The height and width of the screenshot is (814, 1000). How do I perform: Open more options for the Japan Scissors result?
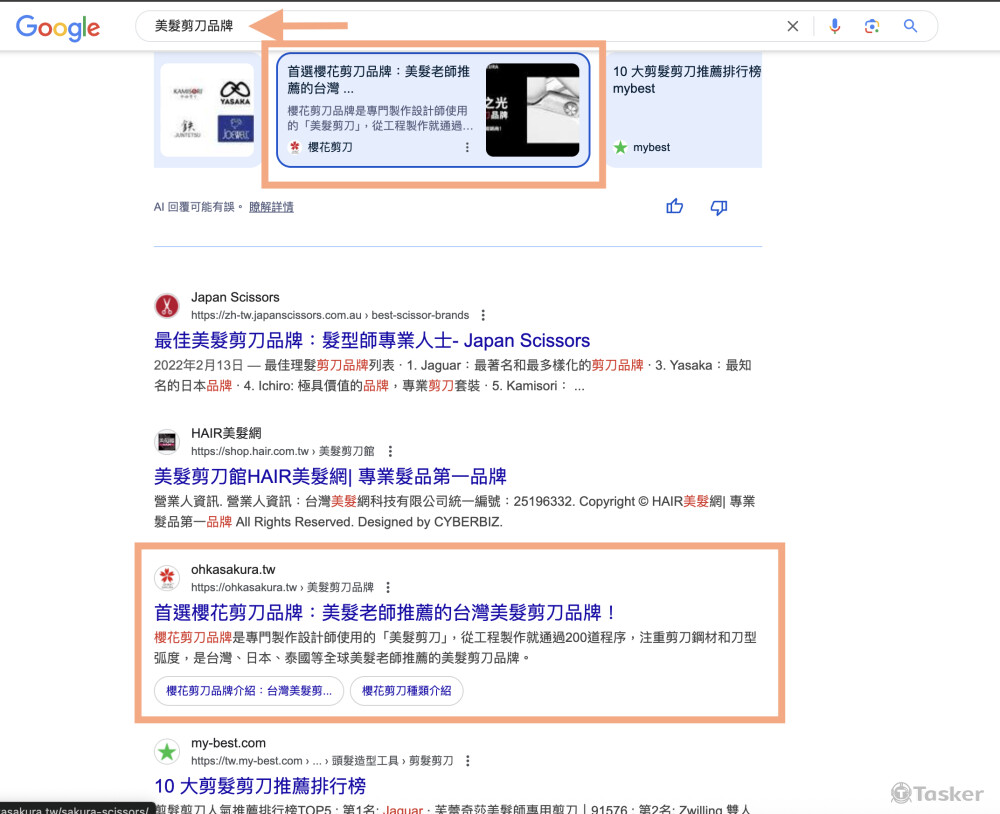(x=483, y=315)
